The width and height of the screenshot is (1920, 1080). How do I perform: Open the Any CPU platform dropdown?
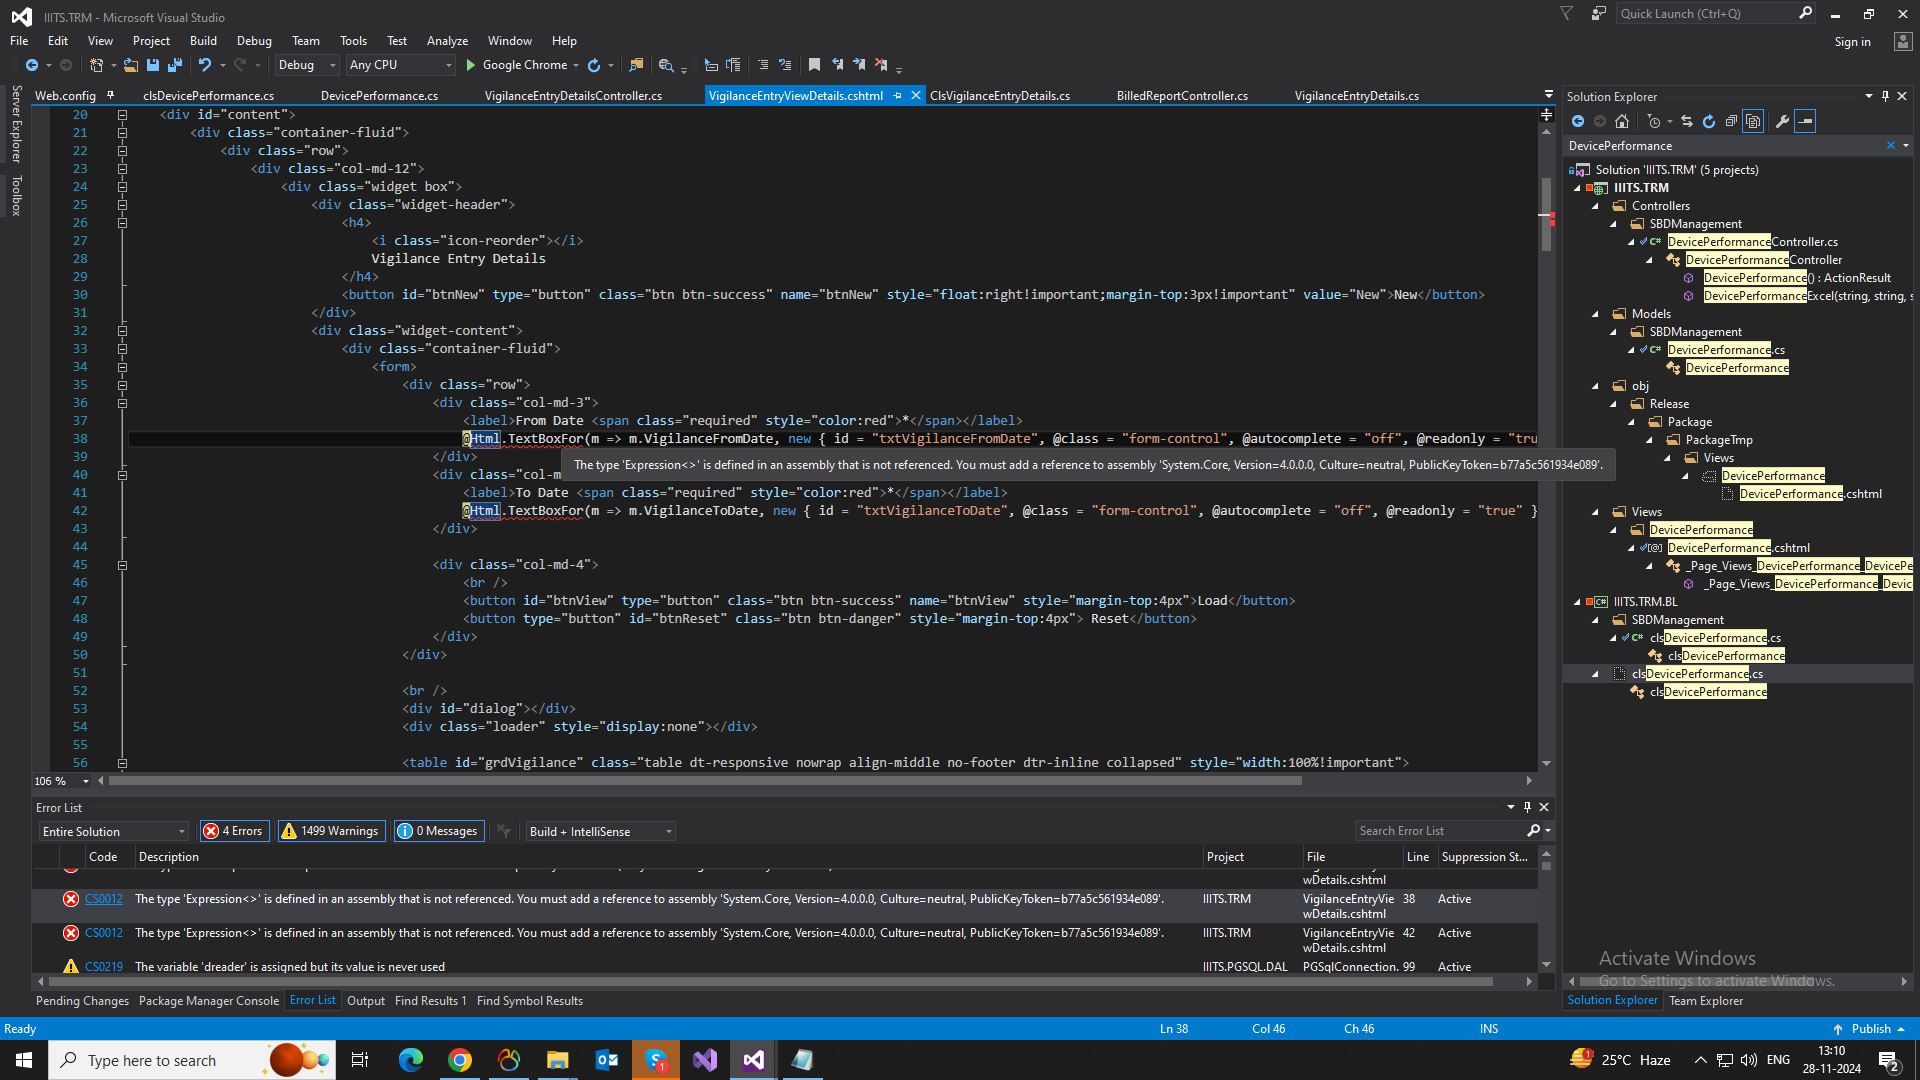tap(400, 65)
